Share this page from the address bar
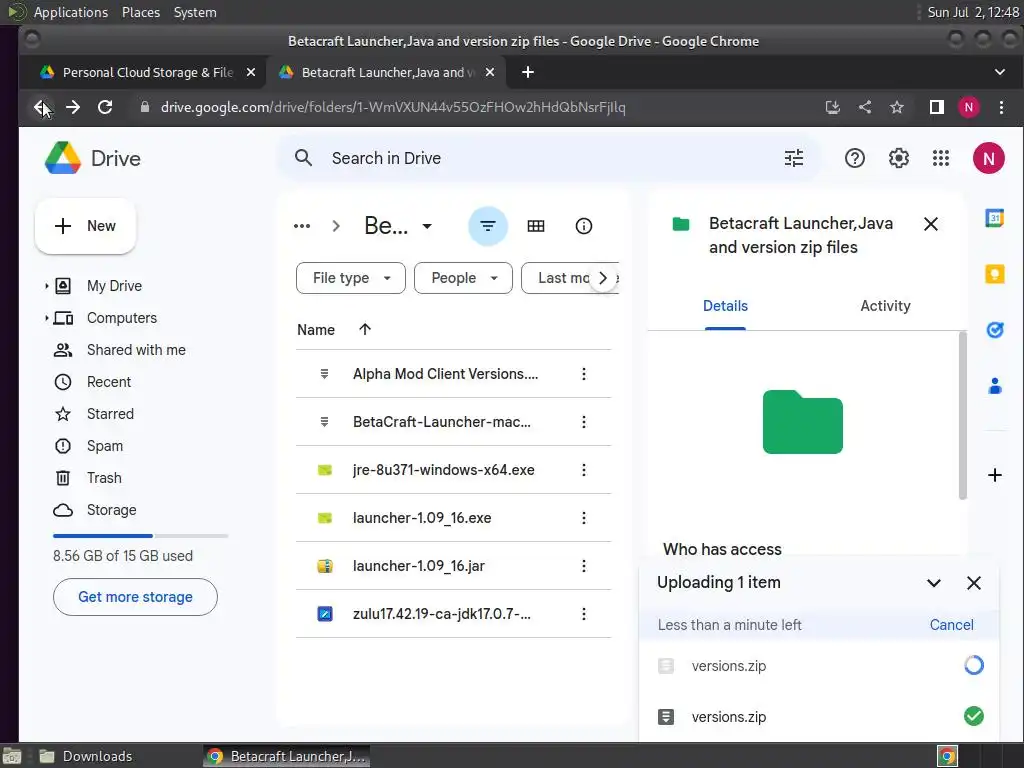Image resolution: width=1024 pixels, height=768 pixels. pos(865,107)
